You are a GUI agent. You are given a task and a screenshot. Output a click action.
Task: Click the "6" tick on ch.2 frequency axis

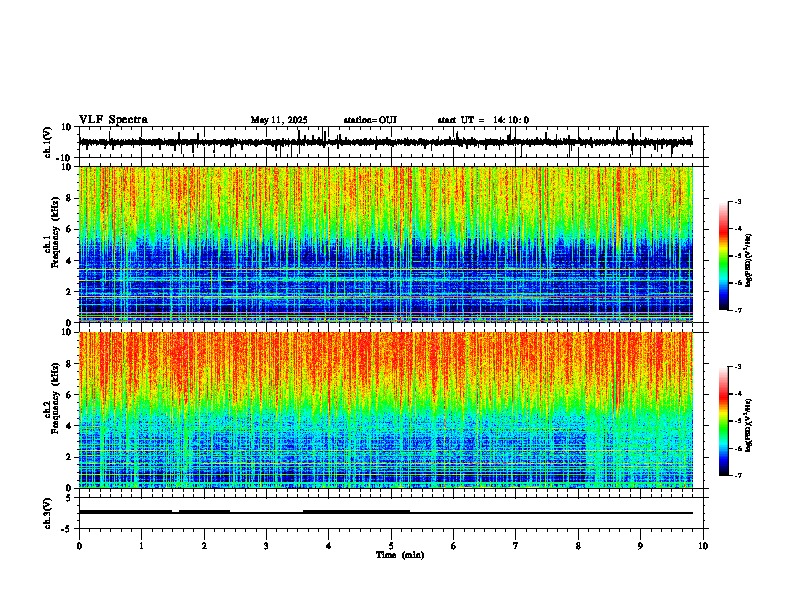pyautogui.click(x=70, y=394)
